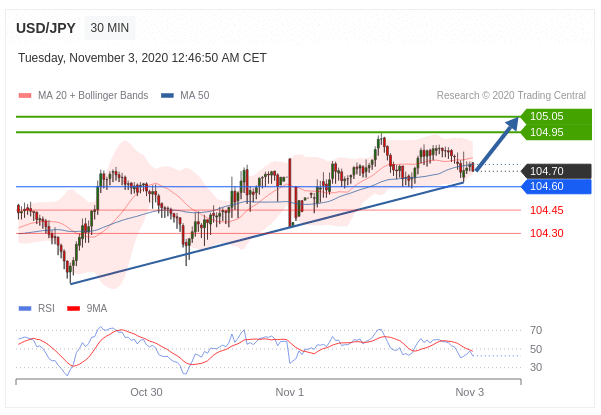The height and width of the screenshot is (415, 601).
Task: Select the 104.60 blue pivot price tag
Action: click(x=556, y=186)
